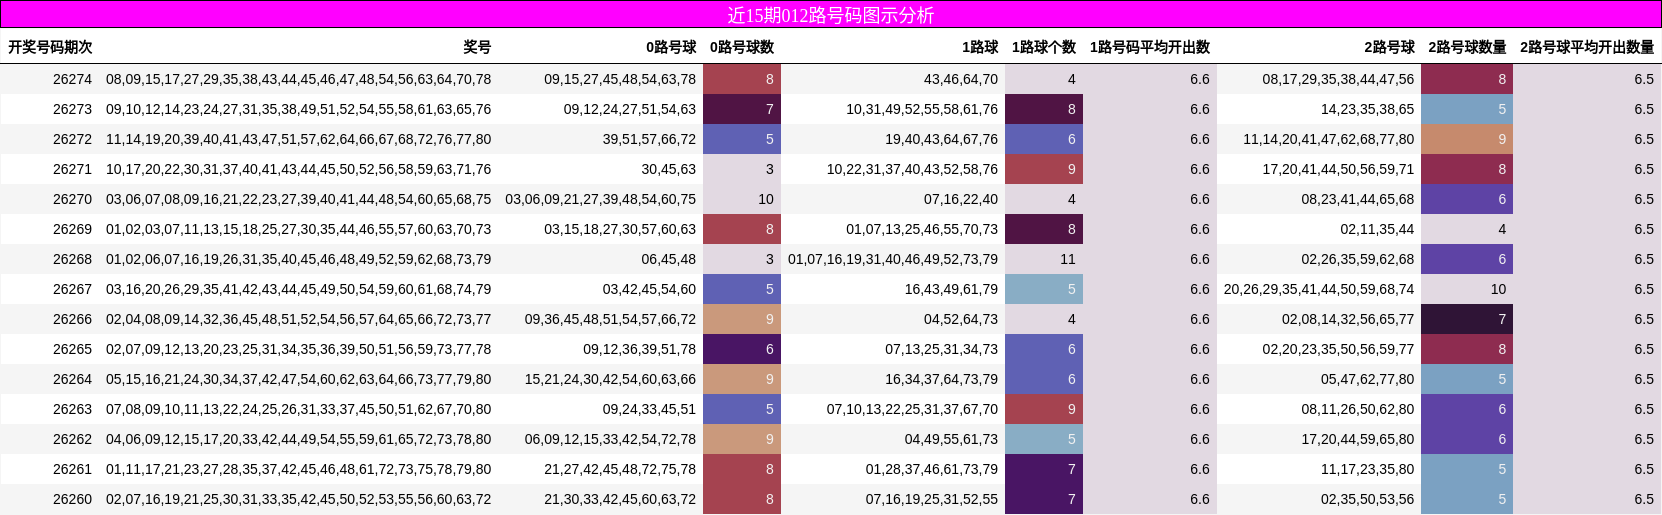Select winning numbers starting 08,09,15,17 for issue 26274

[298, 79]
